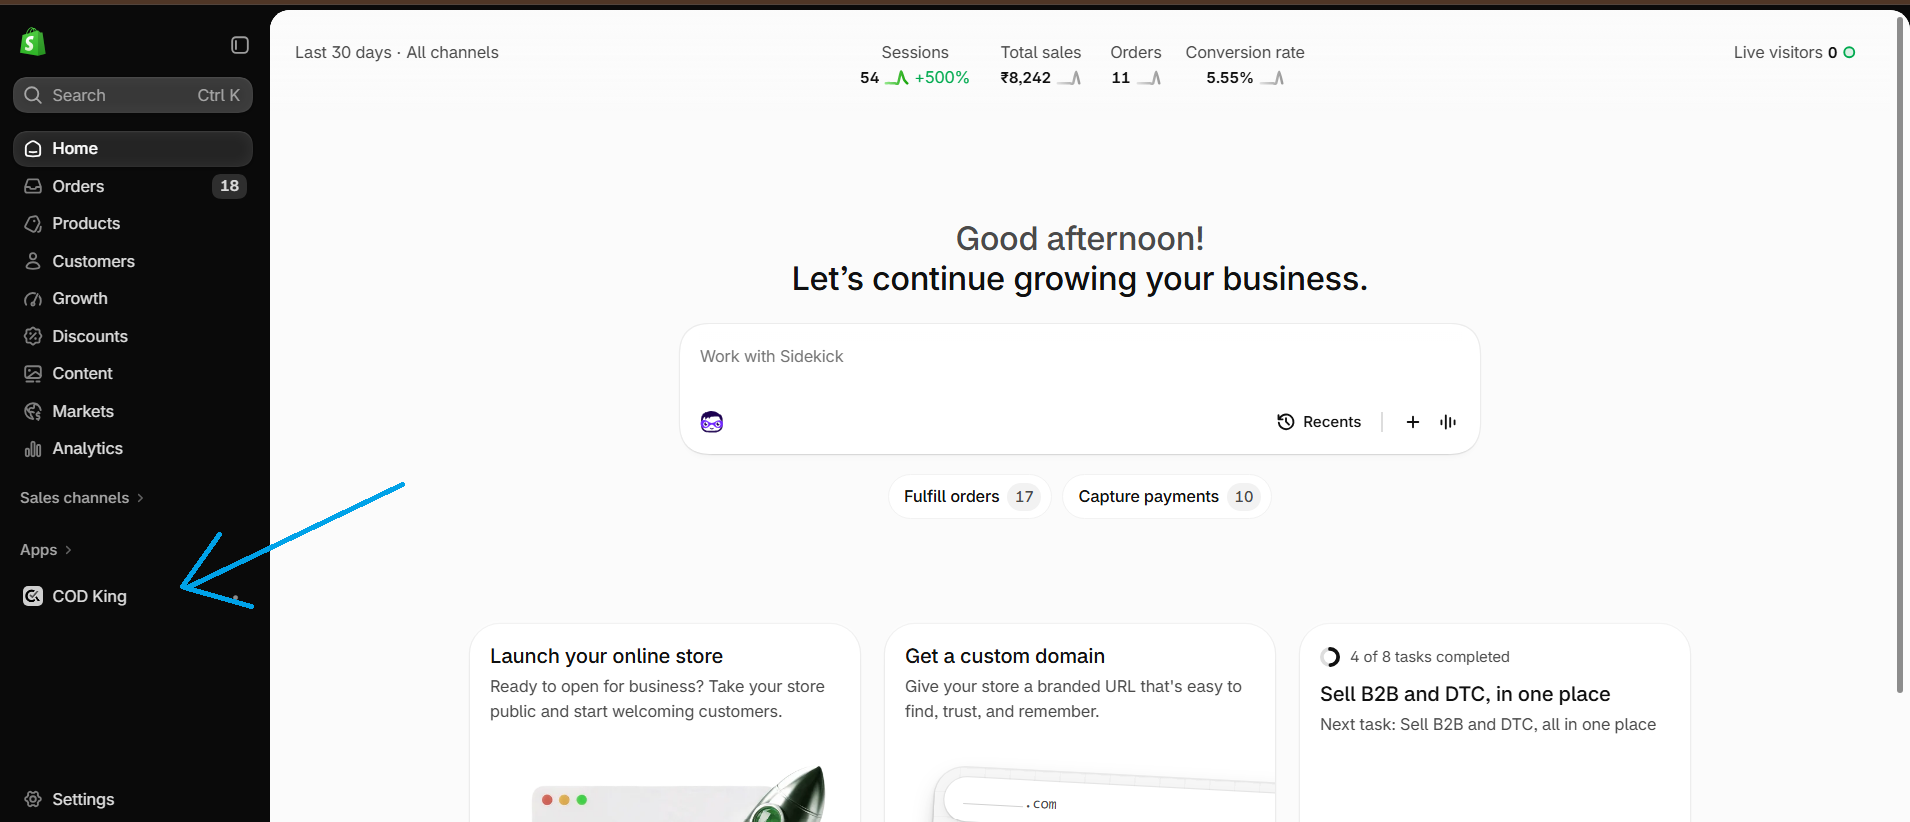Open the Products section
Image resolution: width=1910 pixels, height=822 pixels.
click(x=133, y=224)
